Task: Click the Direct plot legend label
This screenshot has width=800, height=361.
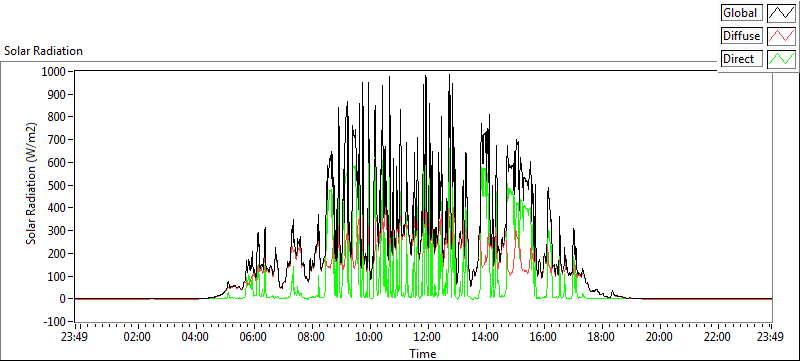Action: pyautogui.click(x=742, y=59)
